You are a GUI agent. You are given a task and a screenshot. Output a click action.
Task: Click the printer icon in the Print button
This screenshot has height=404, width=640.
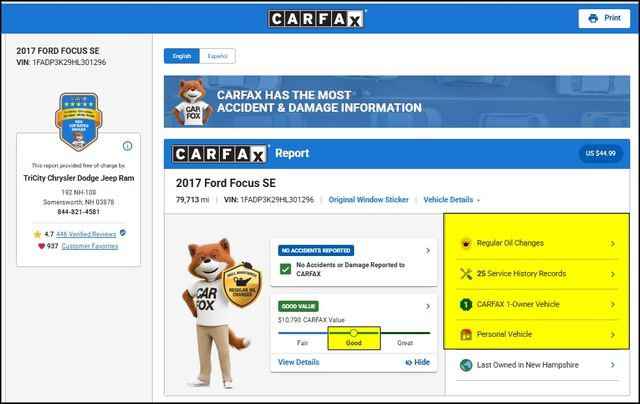[x=593, y=18]
